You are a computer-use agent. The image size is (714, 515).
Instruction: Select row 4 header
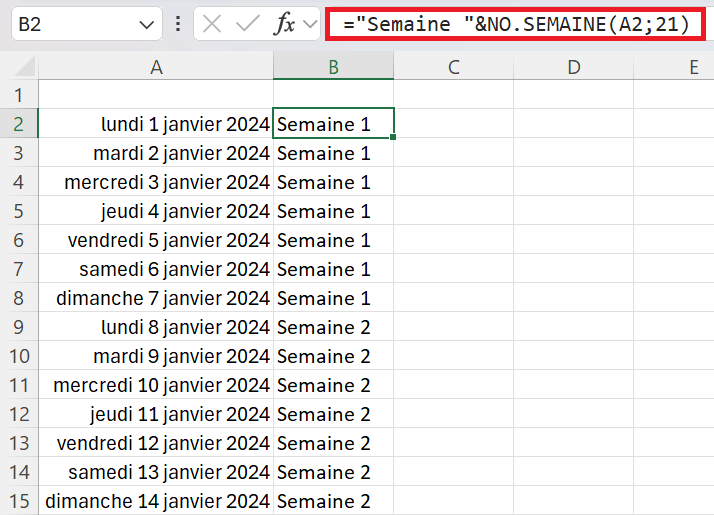pos(19,182)
